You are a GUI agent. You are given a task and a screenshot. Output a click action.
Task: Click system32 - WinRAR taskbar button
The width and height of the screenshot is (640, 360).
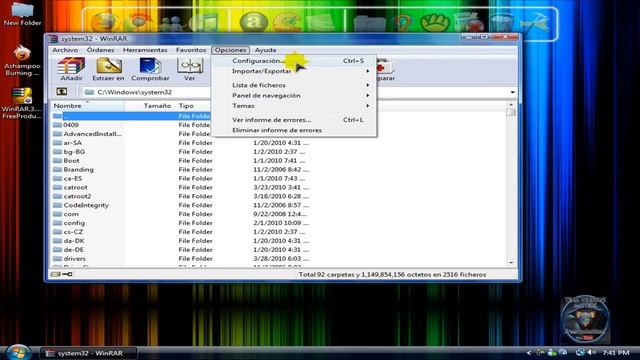click(x=88, y=353)
